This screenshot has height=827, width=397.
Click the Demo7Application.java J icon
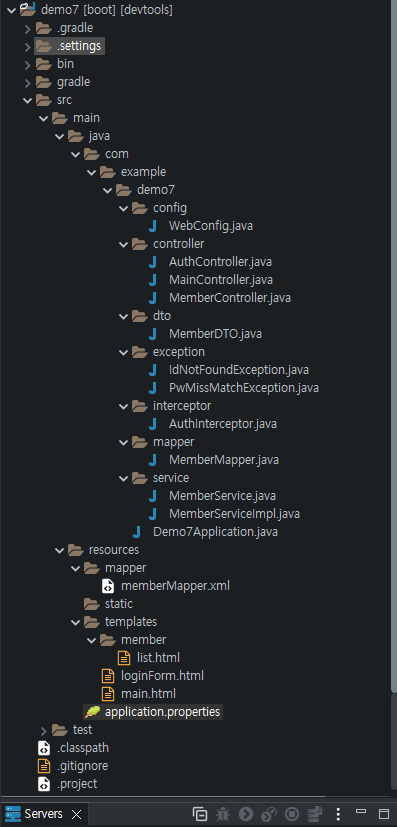point(138,532)
